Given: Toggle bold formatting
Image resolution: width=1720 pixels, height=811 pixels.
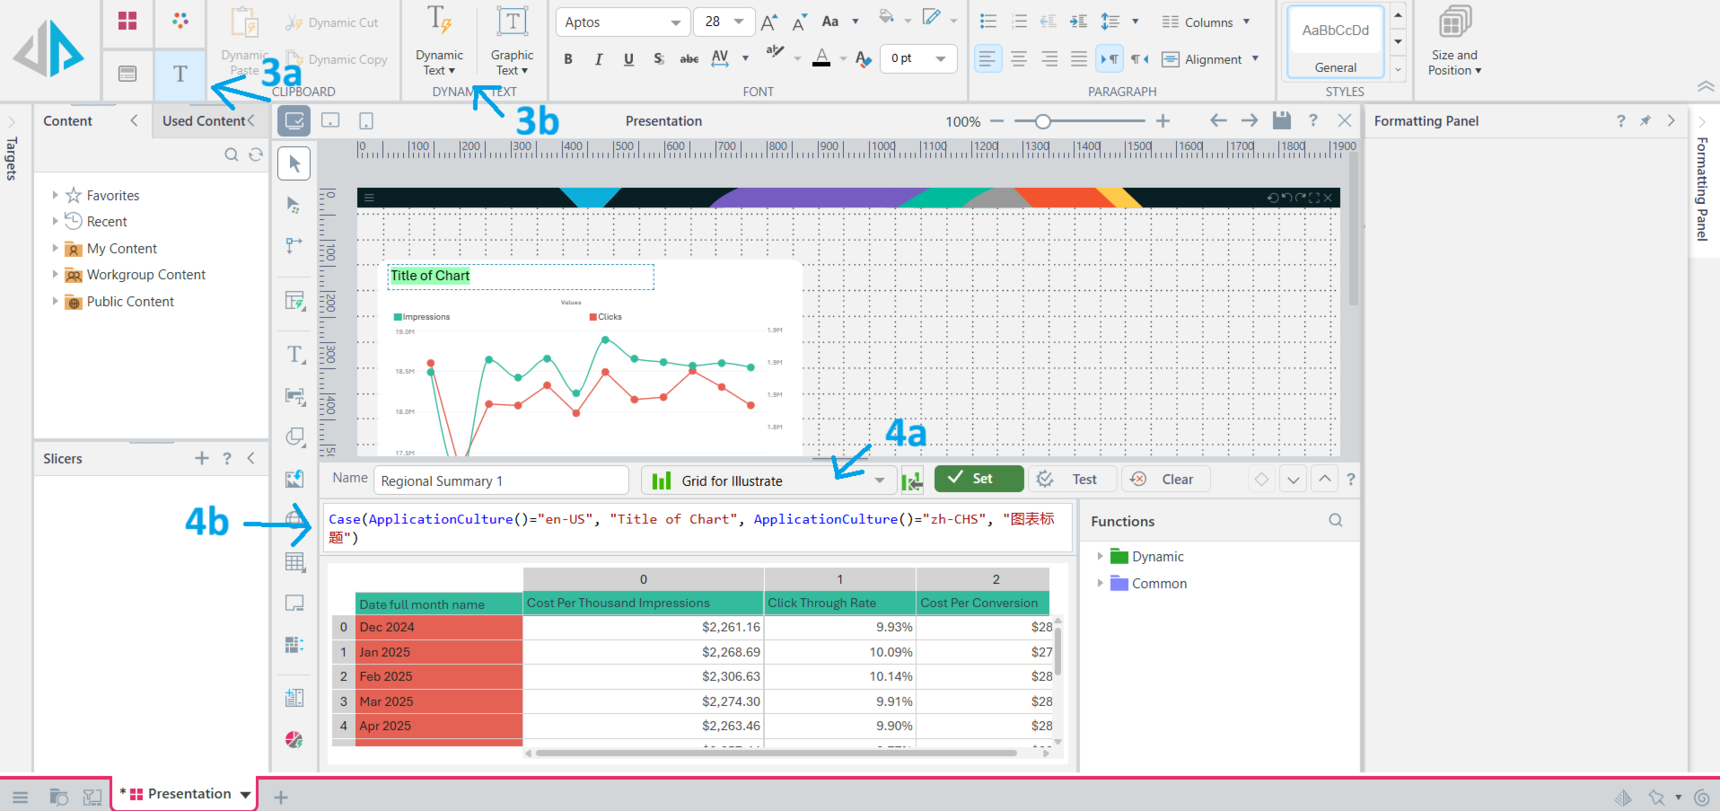Looking at the screenshot, I should [568, 59].
